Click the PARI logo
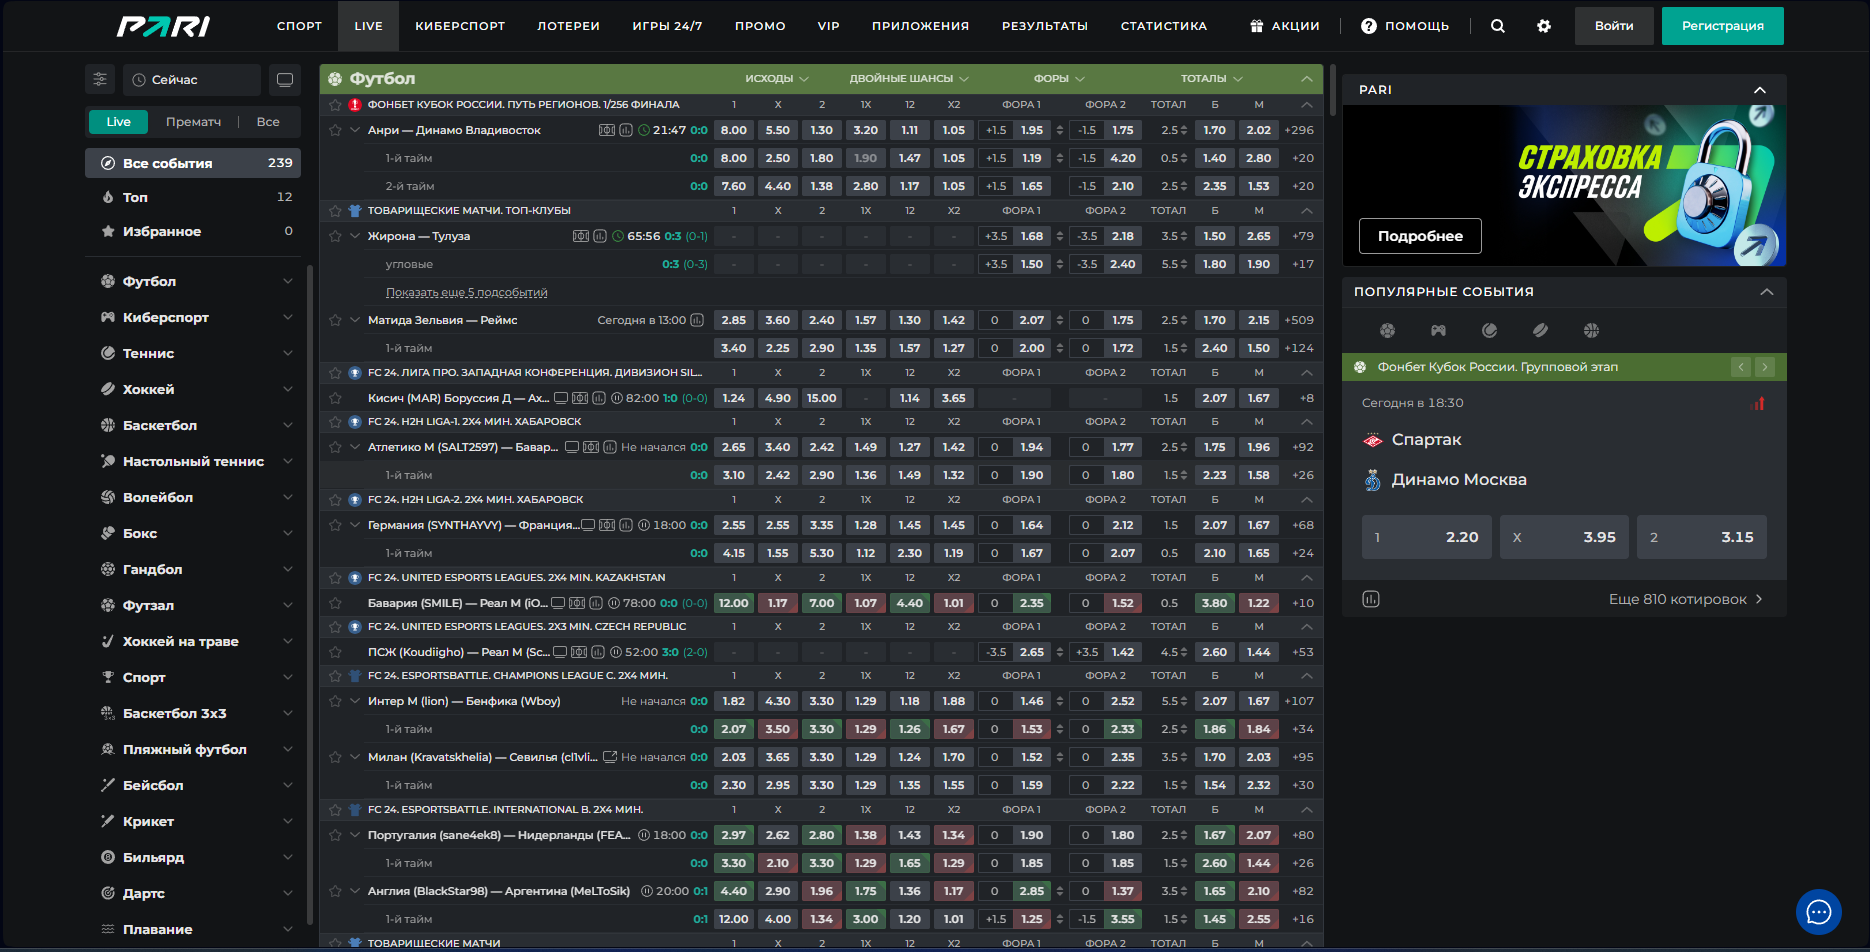Viewport: 1870px width, 952px height. [x=163, y=26]
